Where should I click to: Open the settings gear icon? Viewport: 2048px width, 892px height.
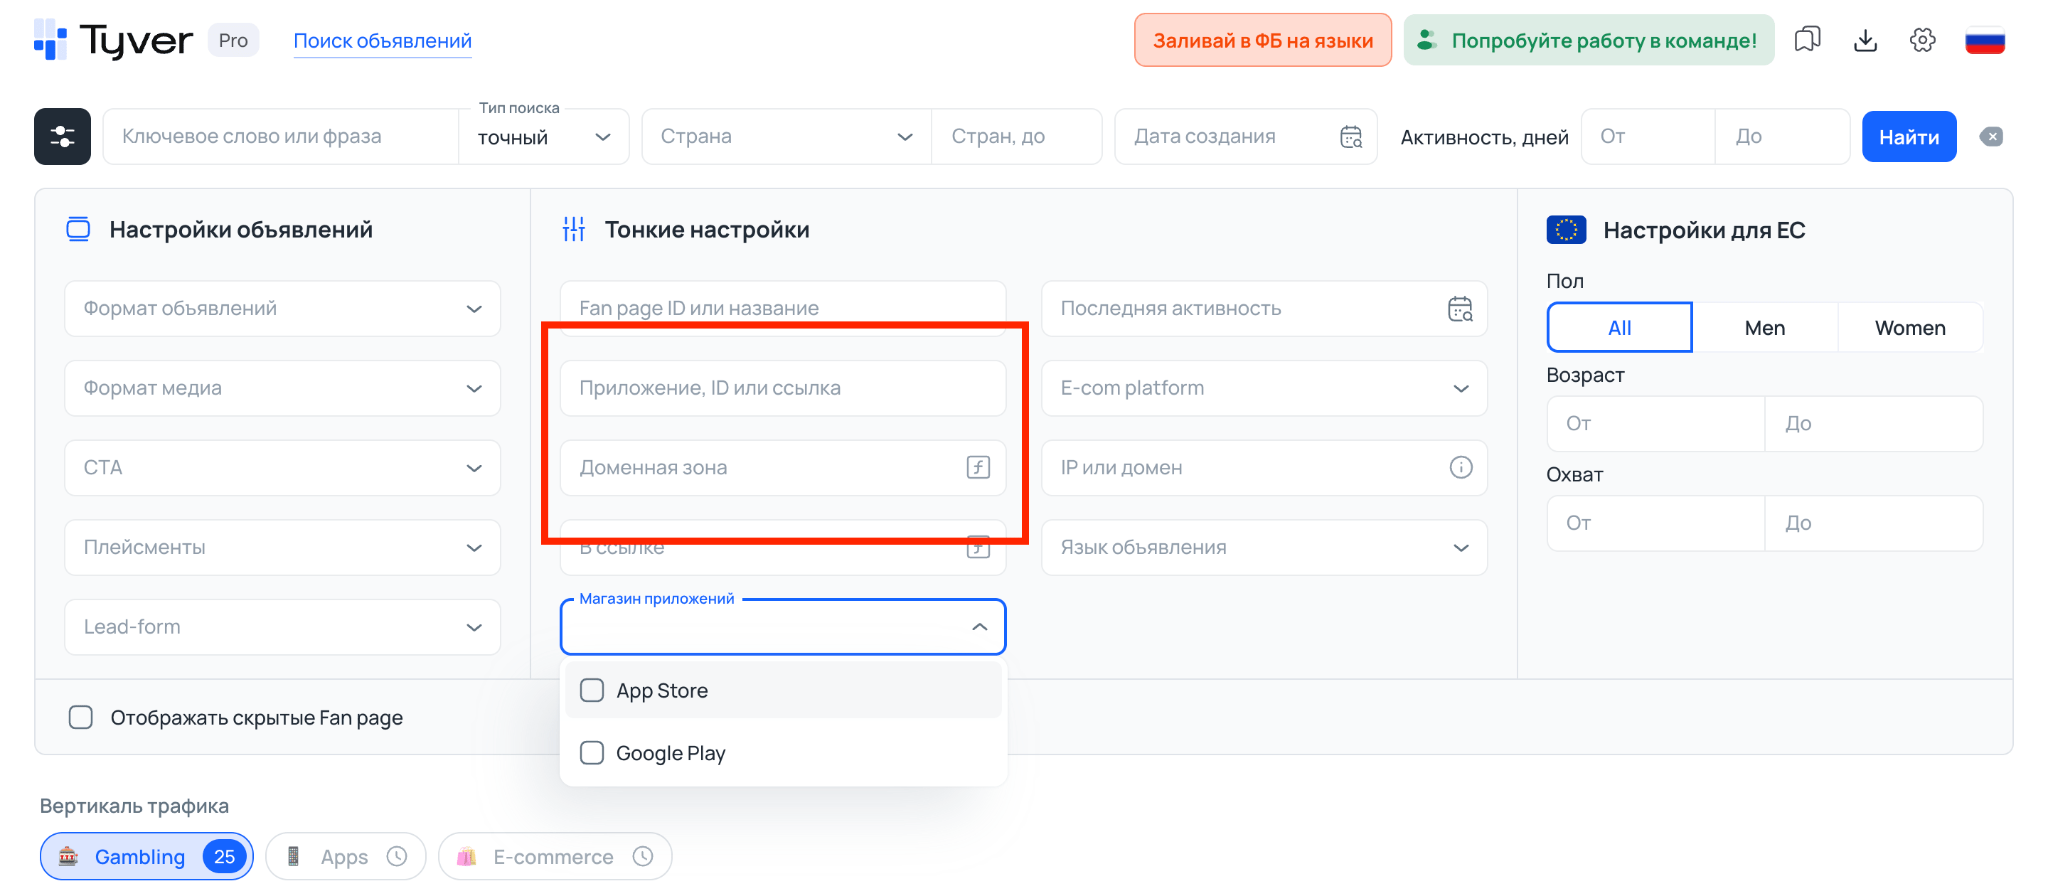coord(1922,40)
